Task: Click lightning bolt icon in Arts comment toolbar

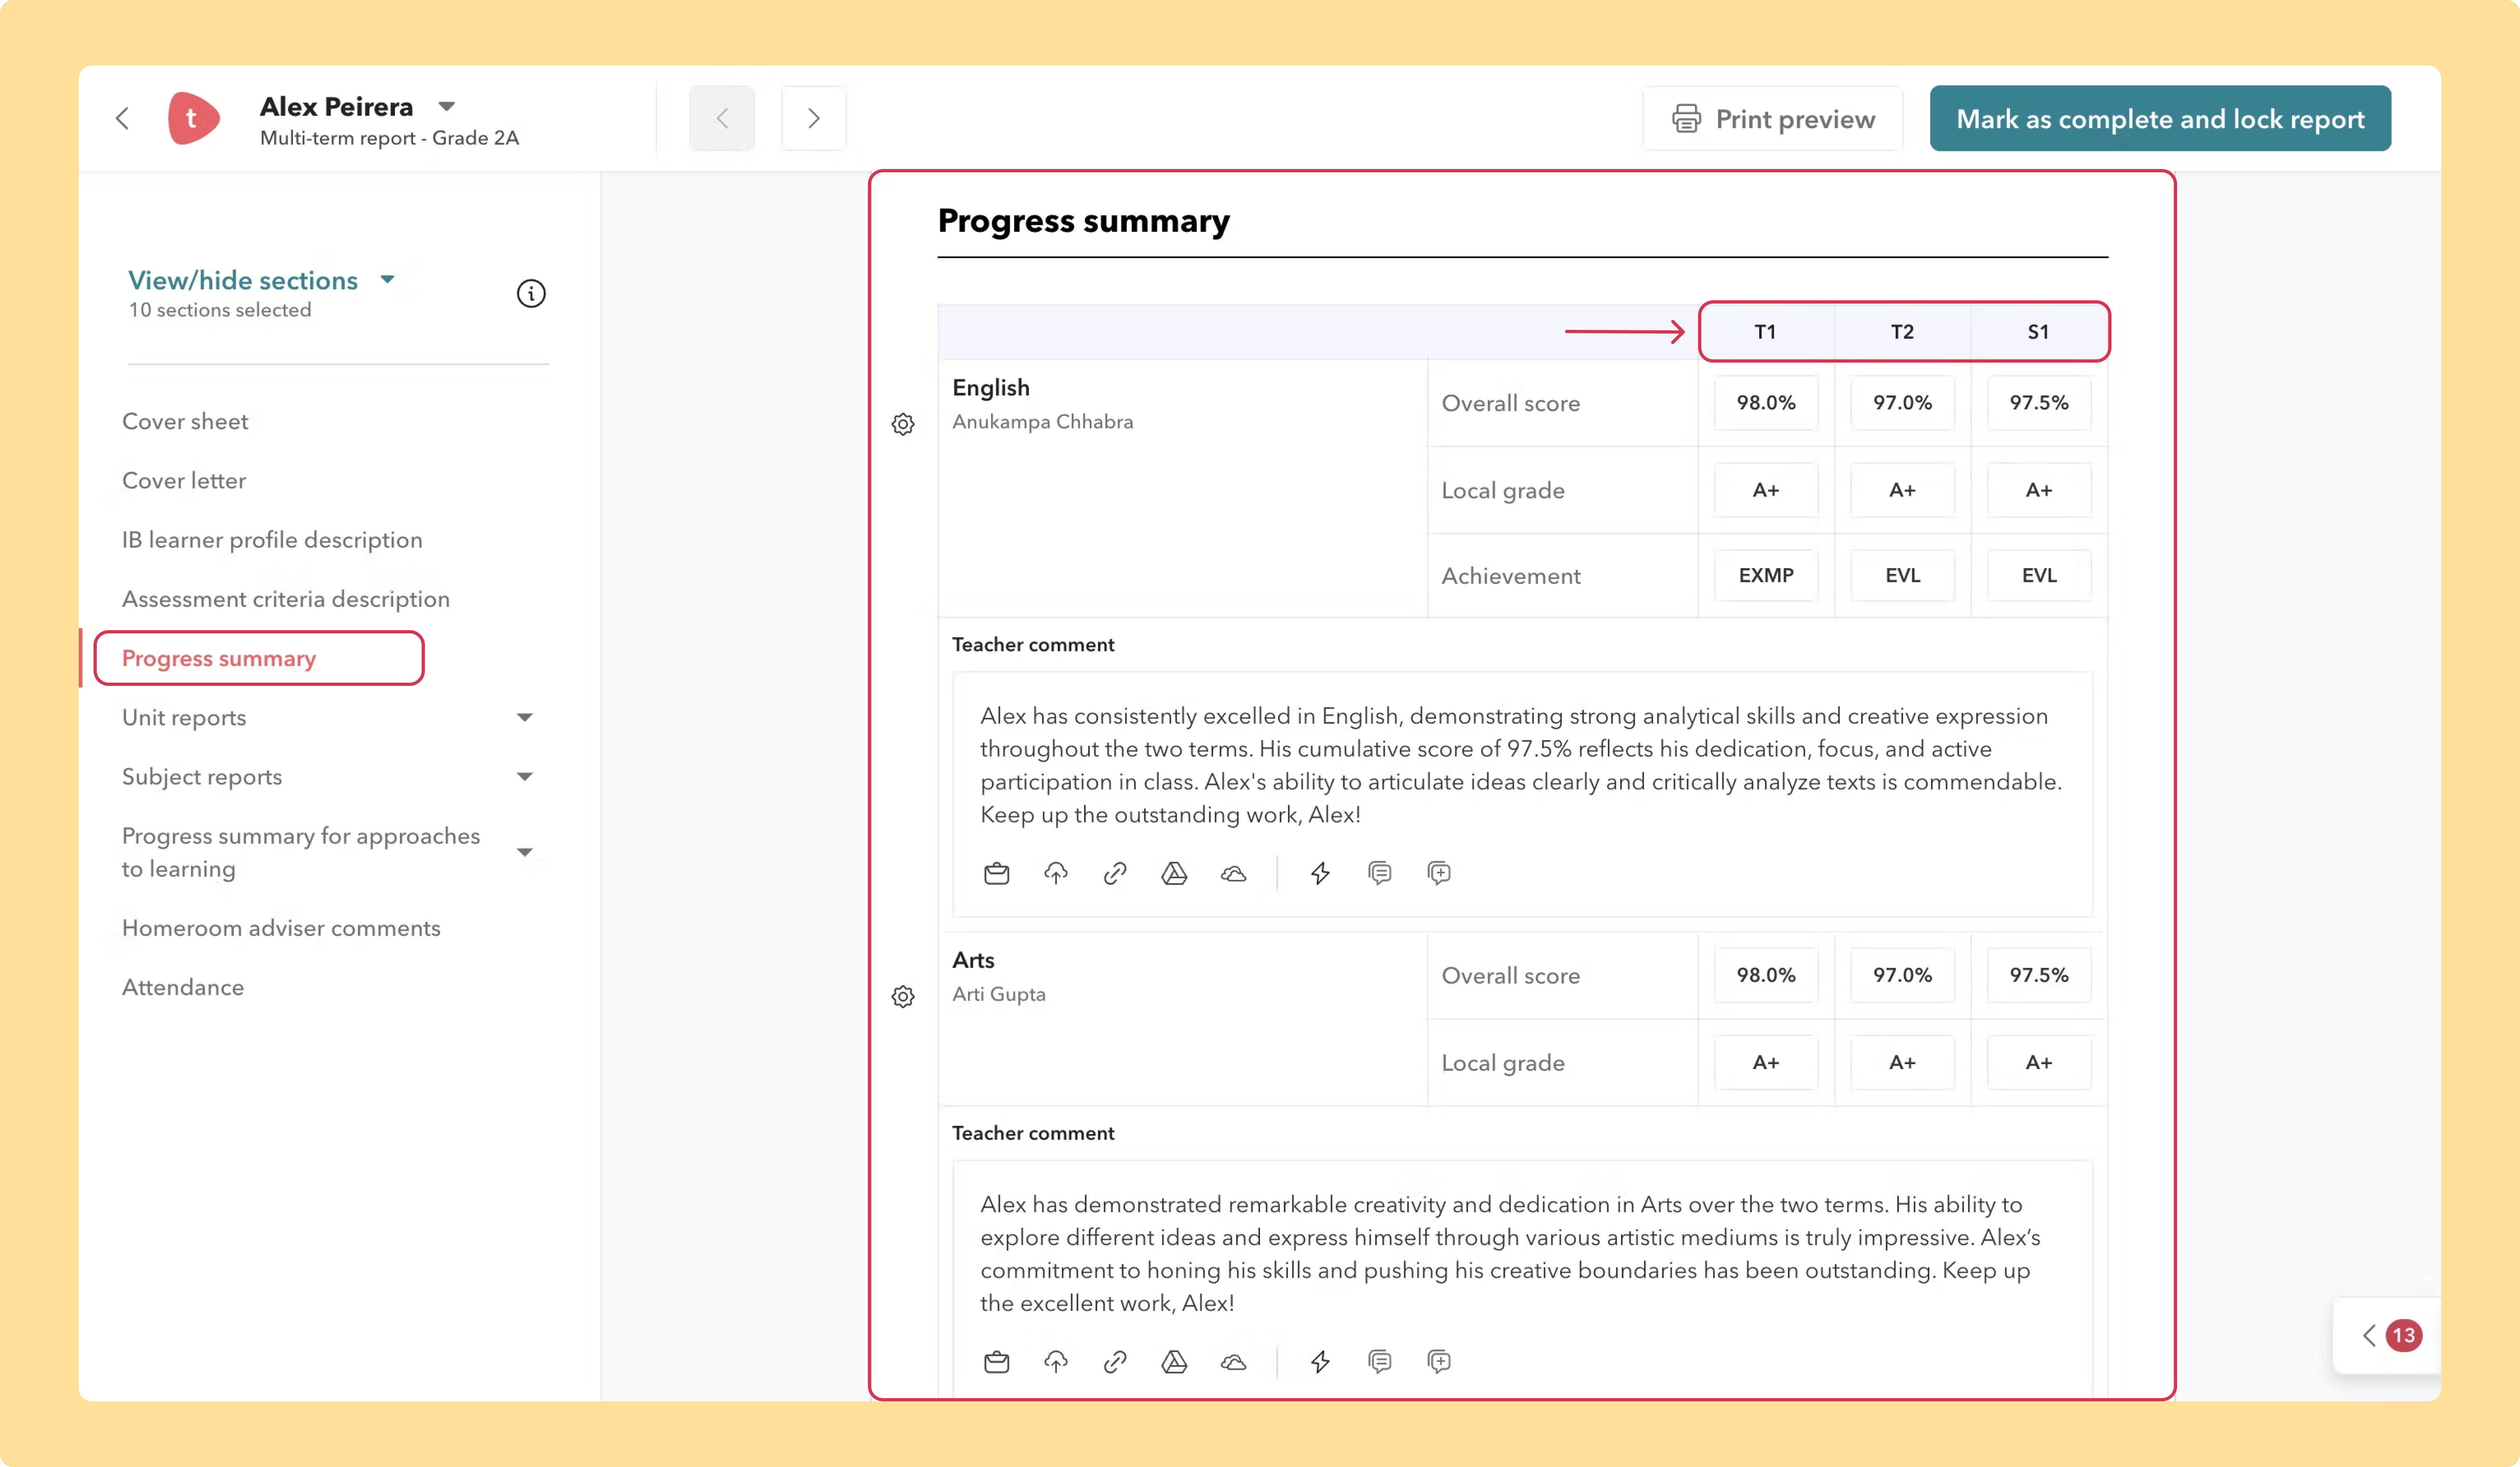Action: [x=1320, y=1361]
